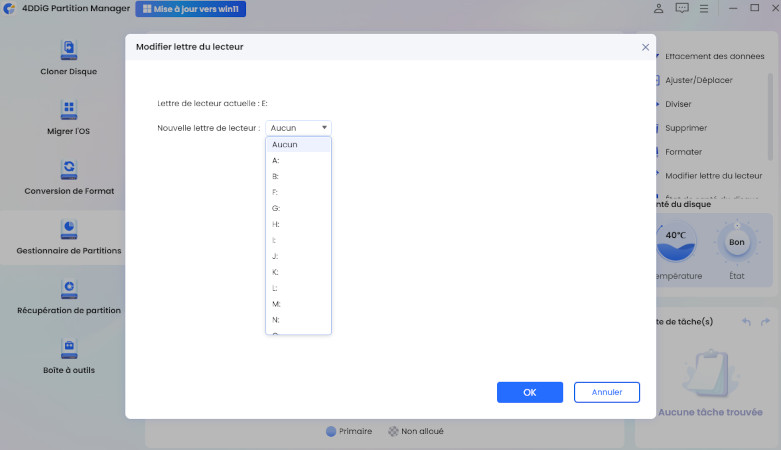Open Cloner Disque in the sidebar
Viewport: 781px width, 450px height.
coord(69,58)
